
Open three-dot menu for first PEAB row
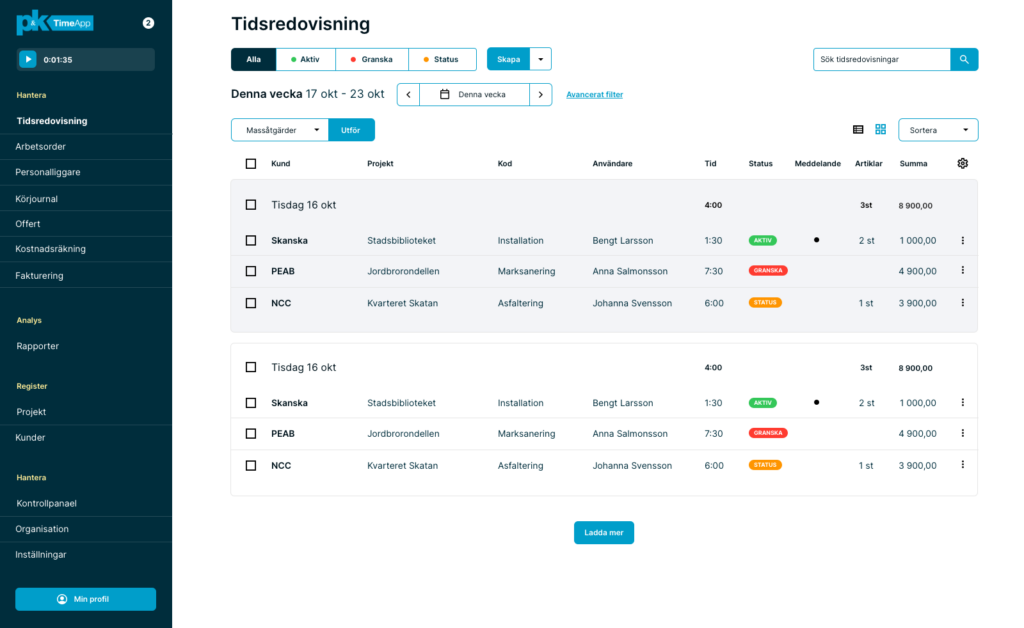pyautogui.click(x=962, y=271)
